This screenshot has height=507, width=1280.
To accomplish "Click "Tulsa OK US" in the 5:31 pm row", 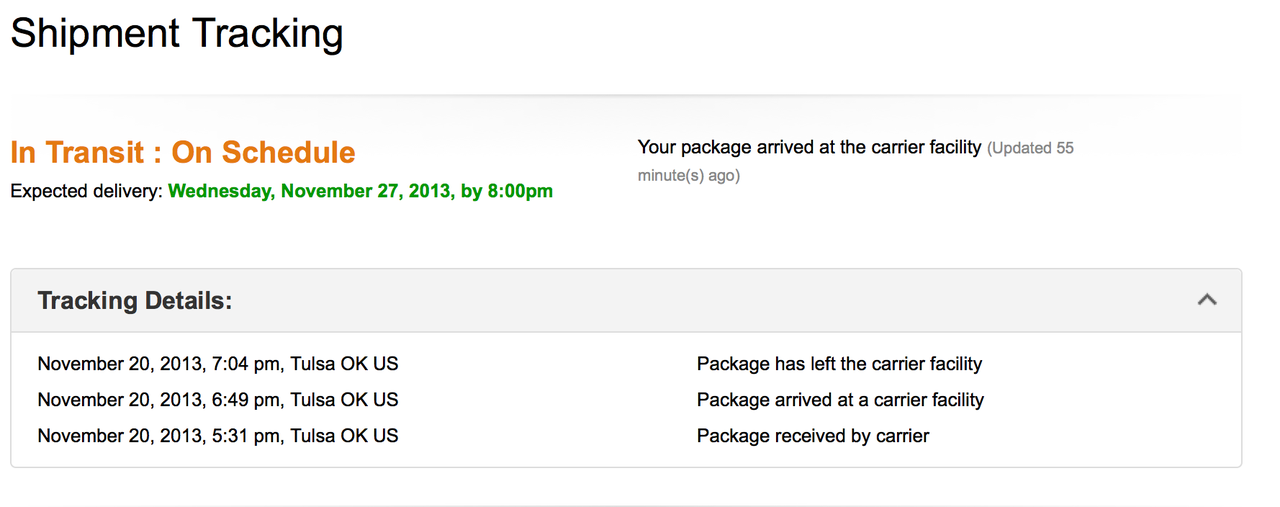I will [344, 436].
